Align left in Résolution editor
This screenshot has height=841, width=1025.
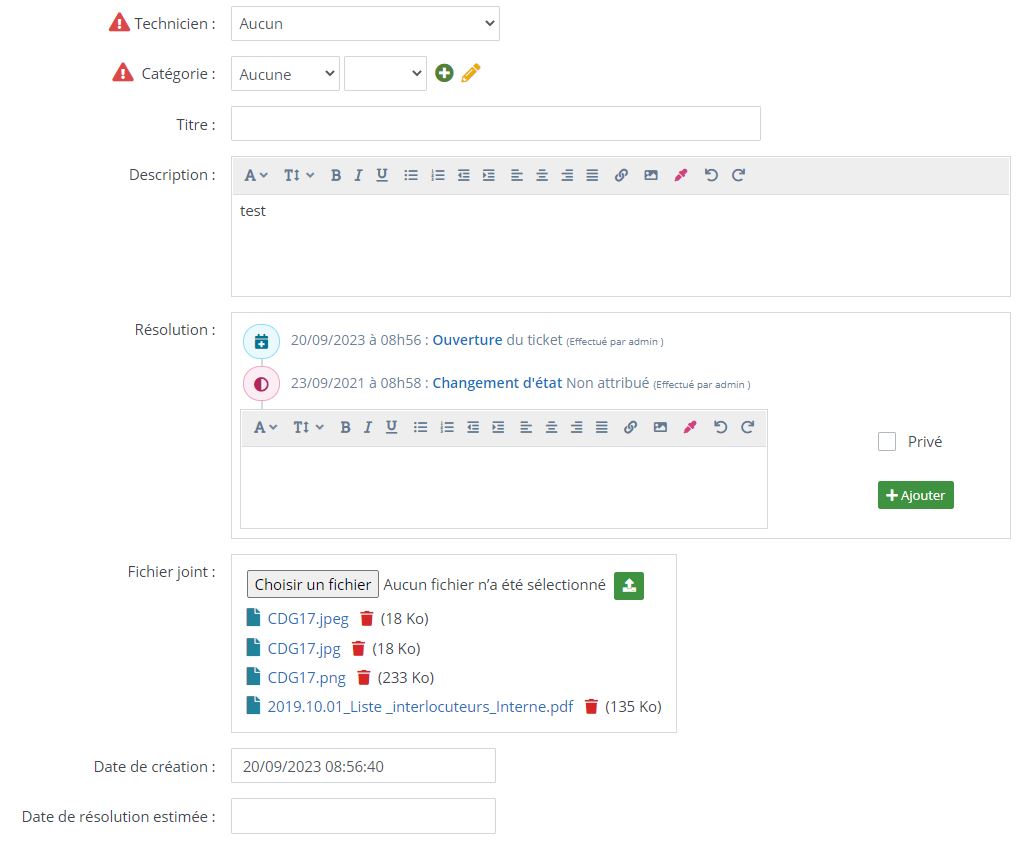pyautogui.click(x=526, y=427)
